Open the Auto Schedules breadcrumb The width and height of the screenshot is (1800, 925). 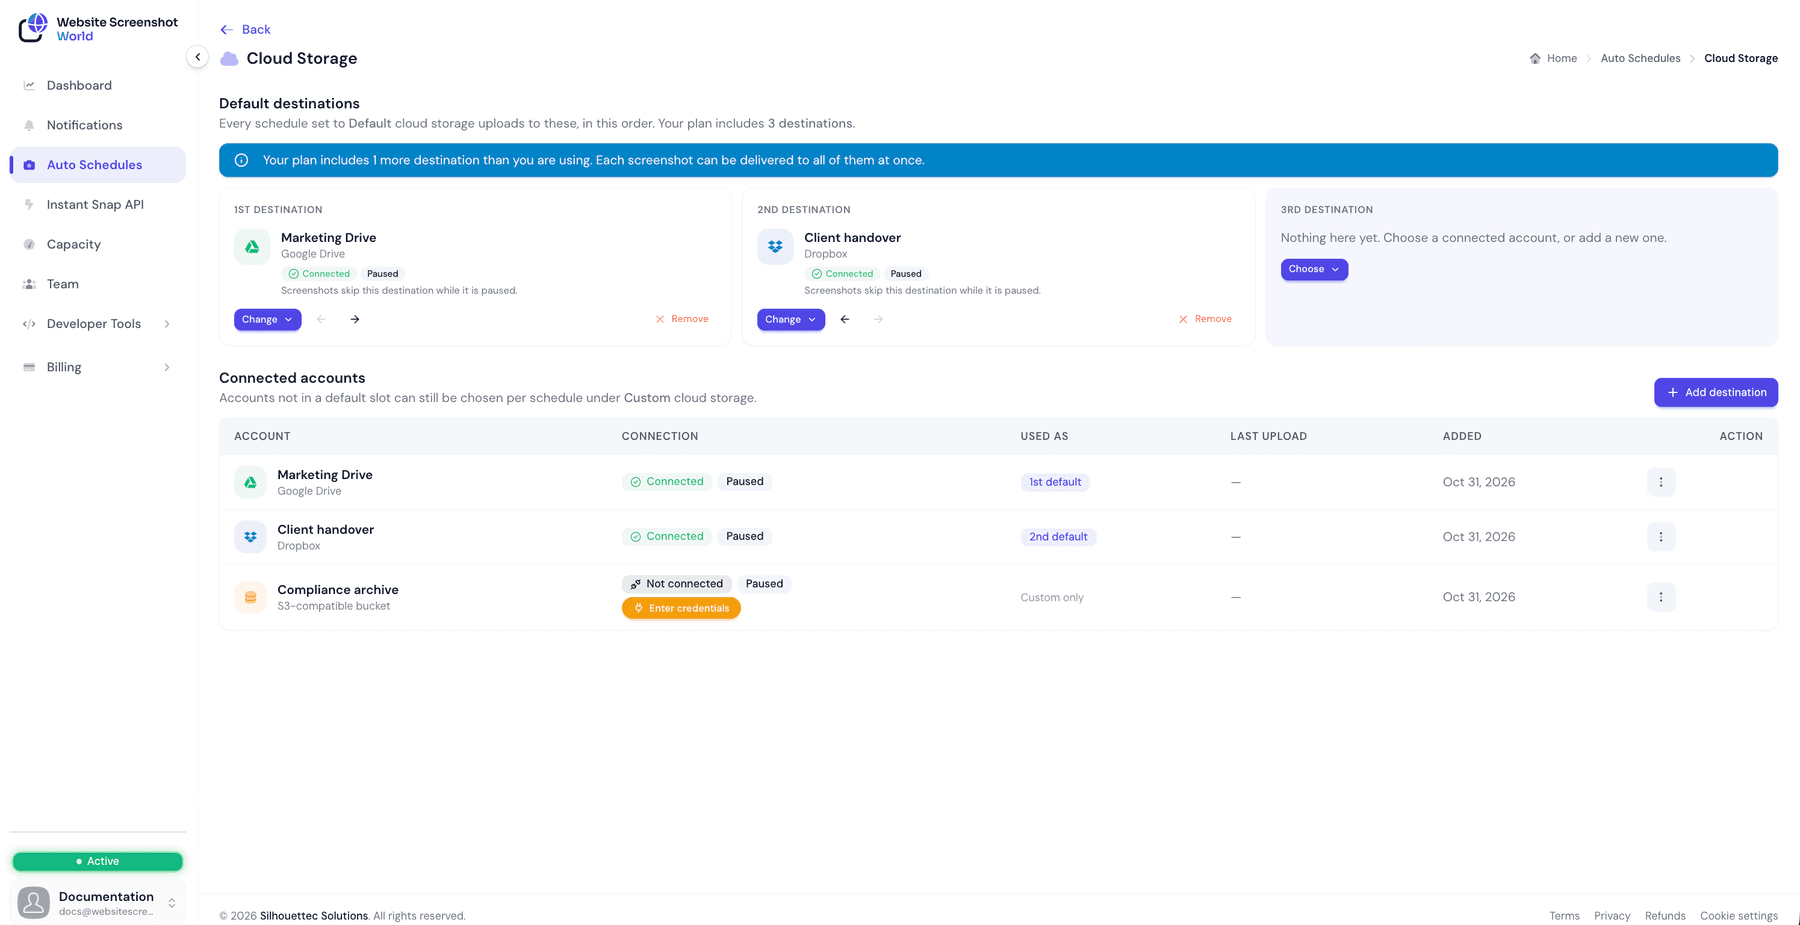click(x=1640, y=58)
